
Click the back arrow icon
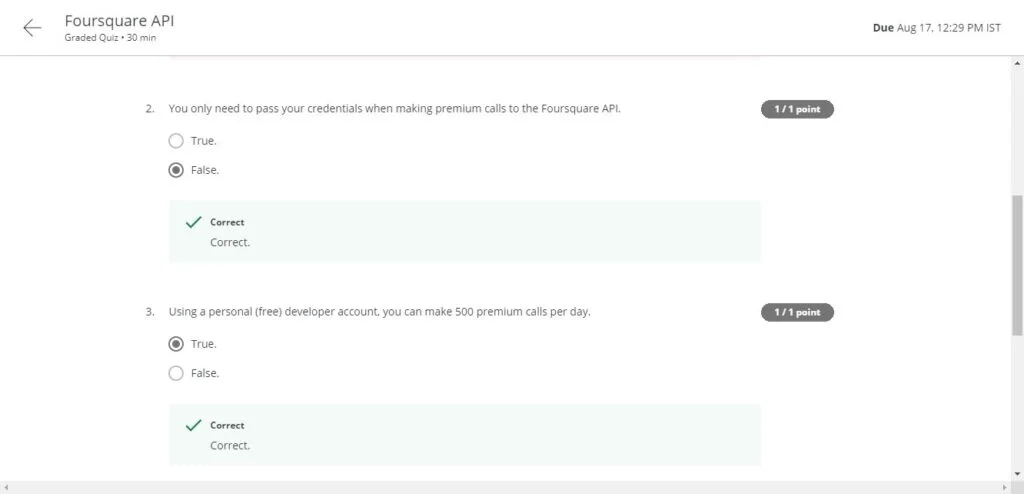coord(32,28)
